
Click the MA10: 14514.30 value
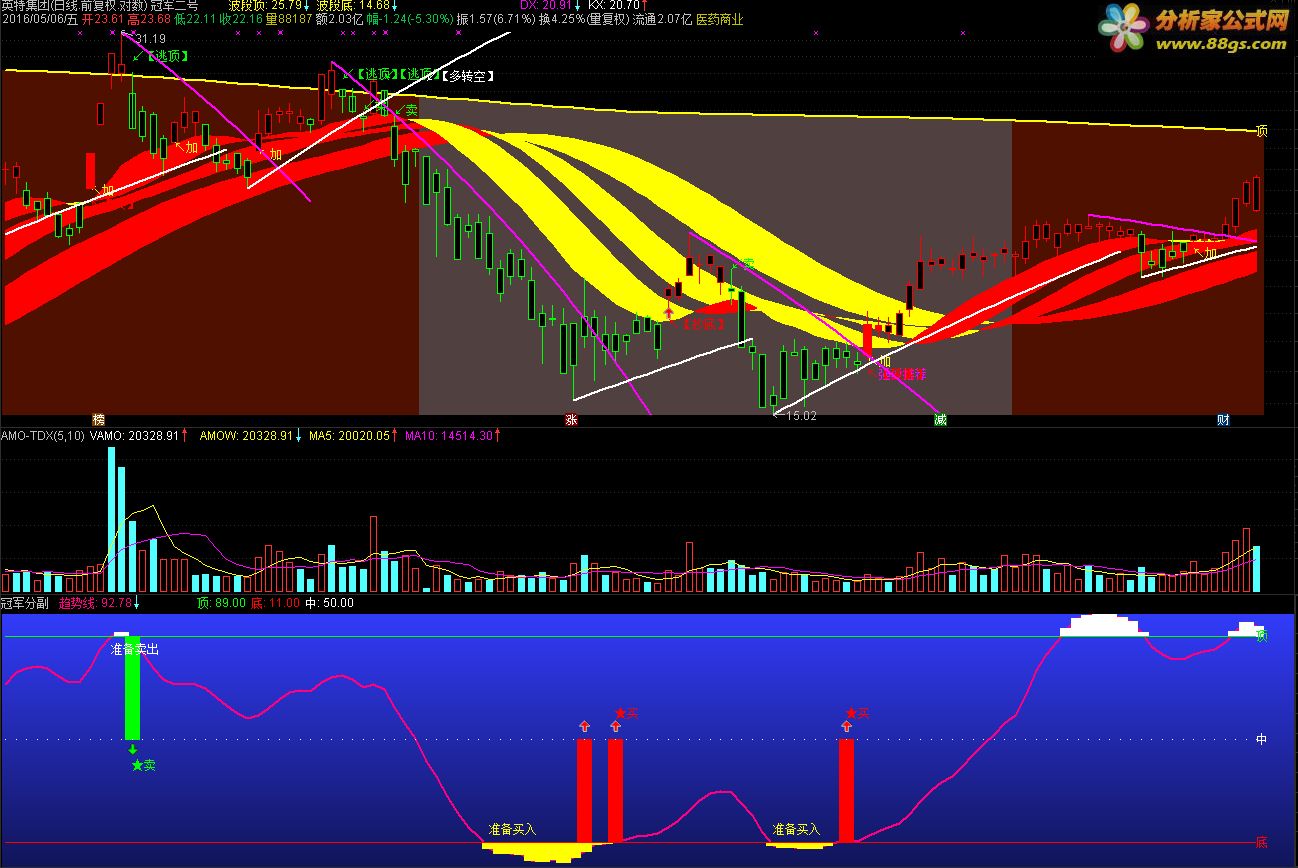pos(449,436)
